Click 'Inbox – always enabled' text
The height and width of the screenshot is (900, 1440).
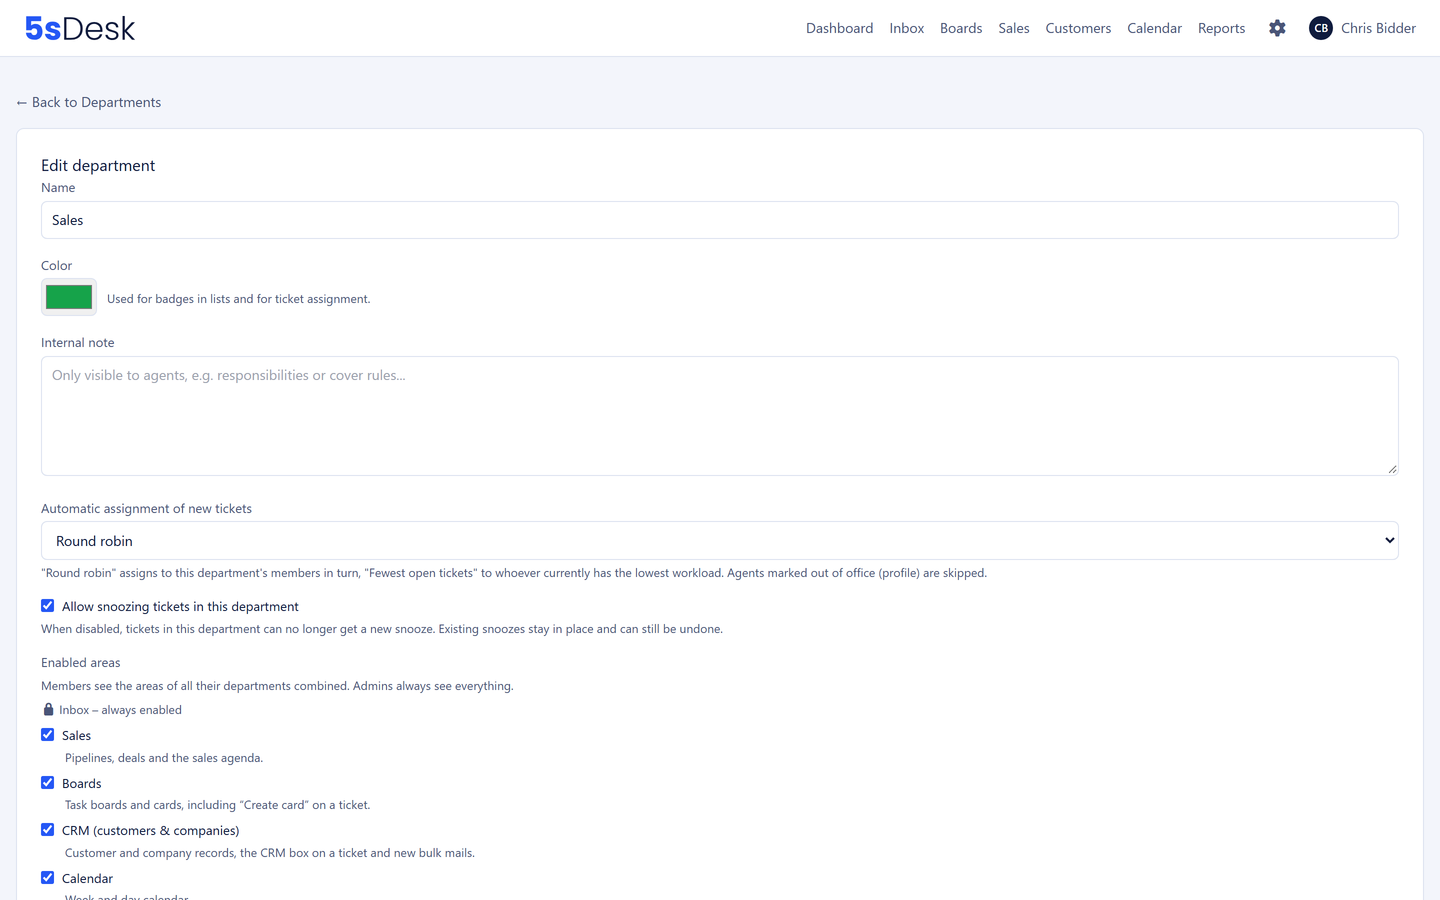point(120,710)
